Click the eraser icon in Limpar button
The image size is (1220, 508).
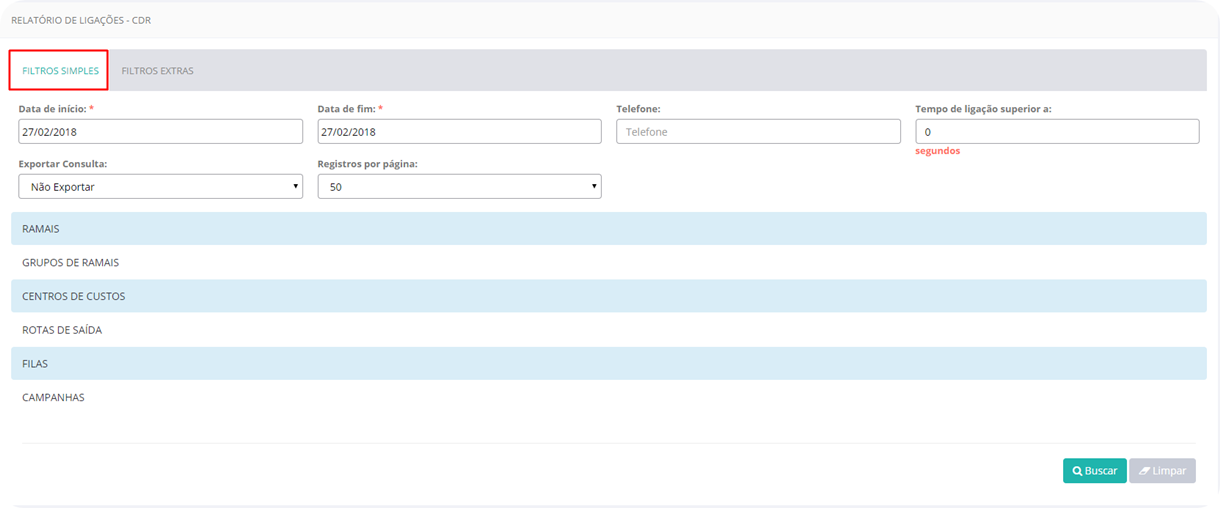[x=1144, y=471]
